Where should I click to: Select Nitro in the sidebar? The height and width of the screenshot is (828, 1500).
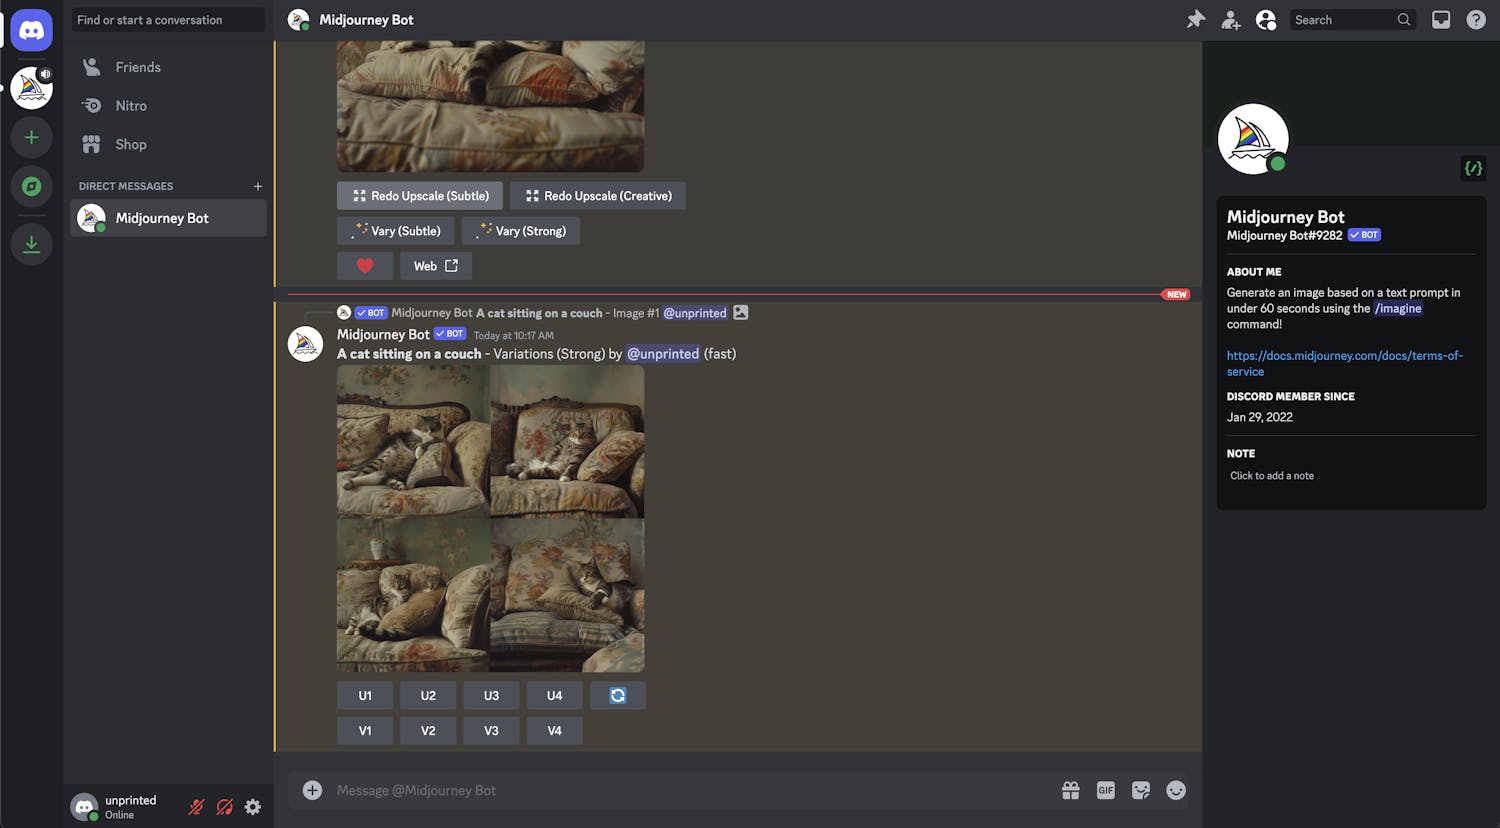(x=130, y=106)
